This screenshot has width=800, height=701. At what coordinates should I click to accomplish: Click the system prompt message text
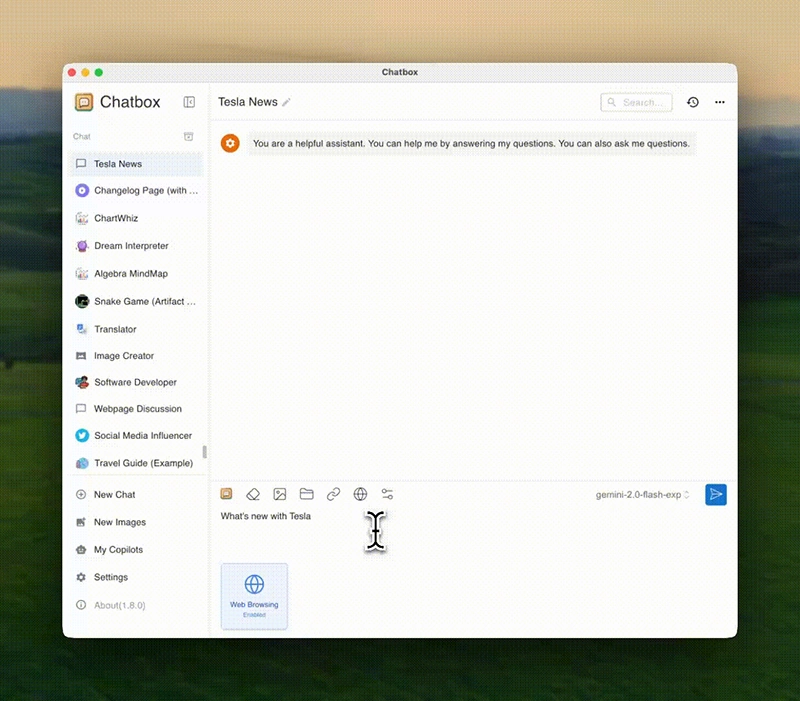471,143
